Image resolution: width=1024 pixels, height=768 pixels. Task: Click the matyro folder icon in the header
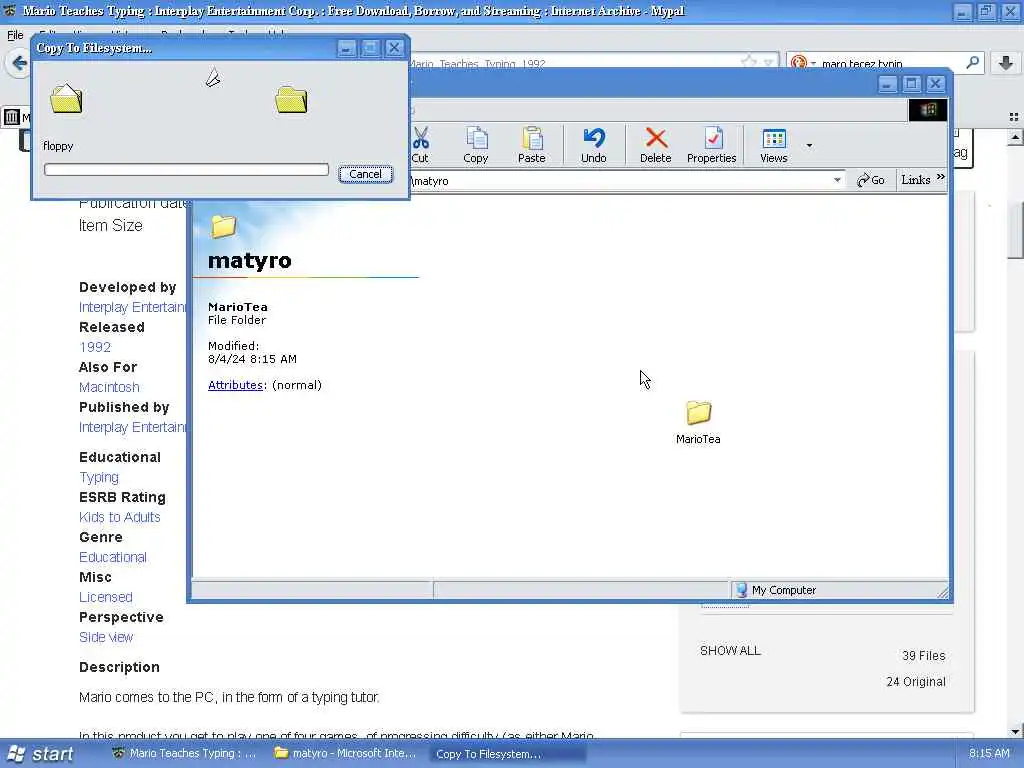coord(223,226)
